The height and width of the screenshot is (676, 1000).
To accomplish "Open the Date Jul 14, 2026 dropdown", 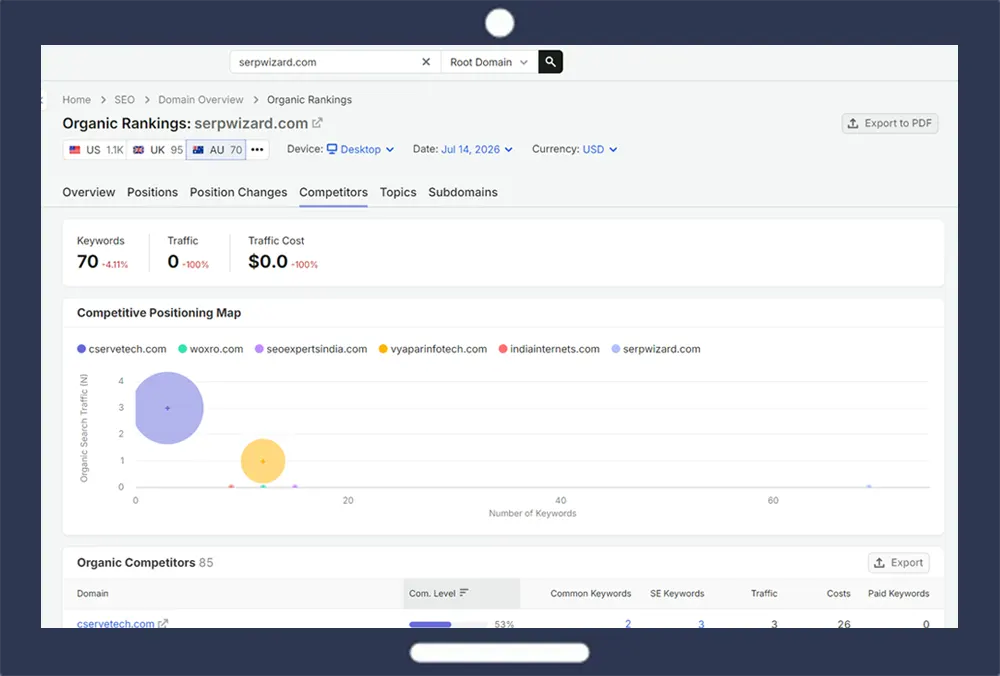I will pos(476,149).
